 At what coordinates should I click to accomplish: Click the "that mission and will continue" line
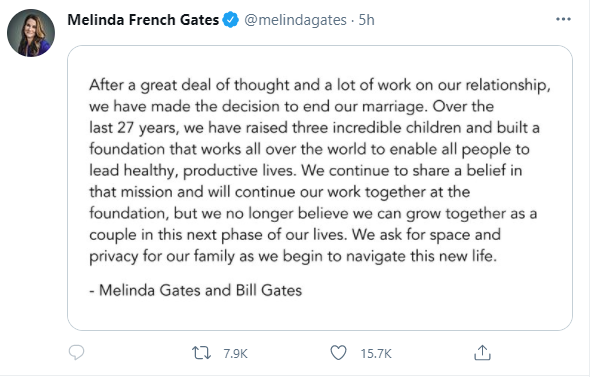[279, 192]
